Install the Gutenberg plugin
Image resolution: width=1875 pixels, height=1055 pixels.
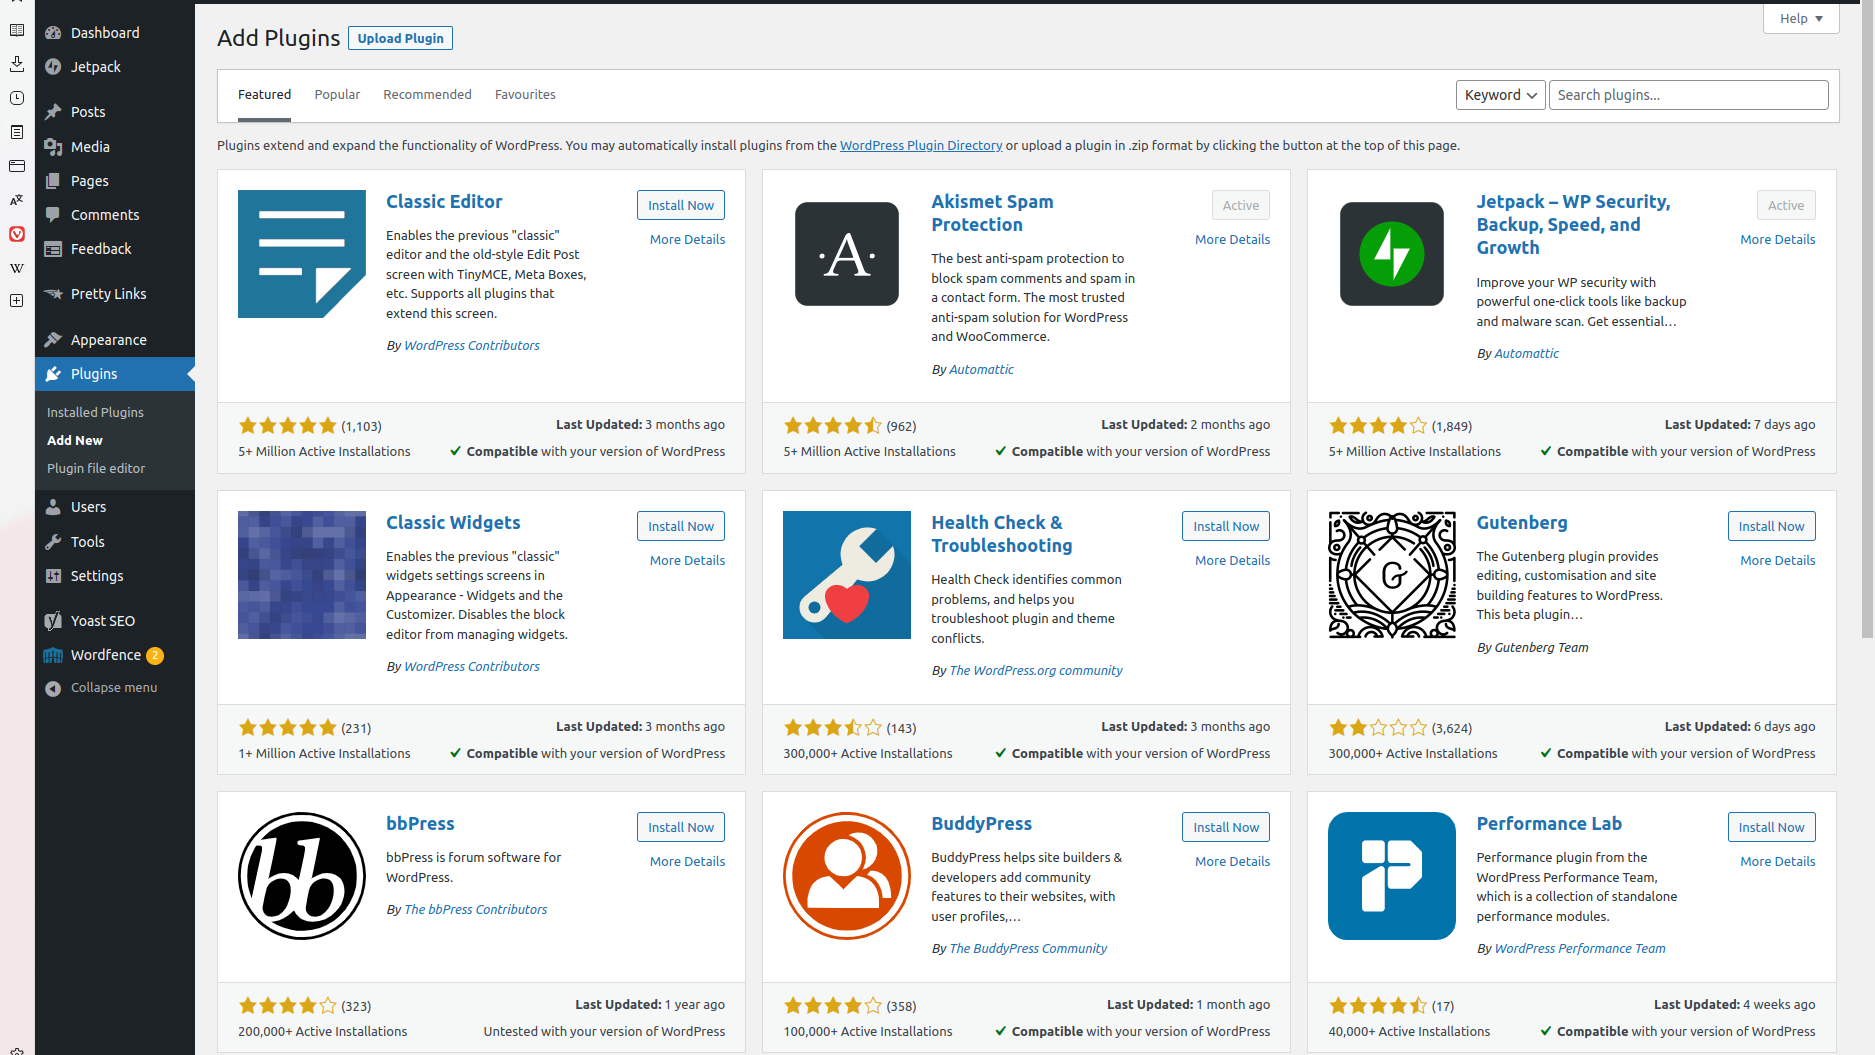tap(1771, 526)
